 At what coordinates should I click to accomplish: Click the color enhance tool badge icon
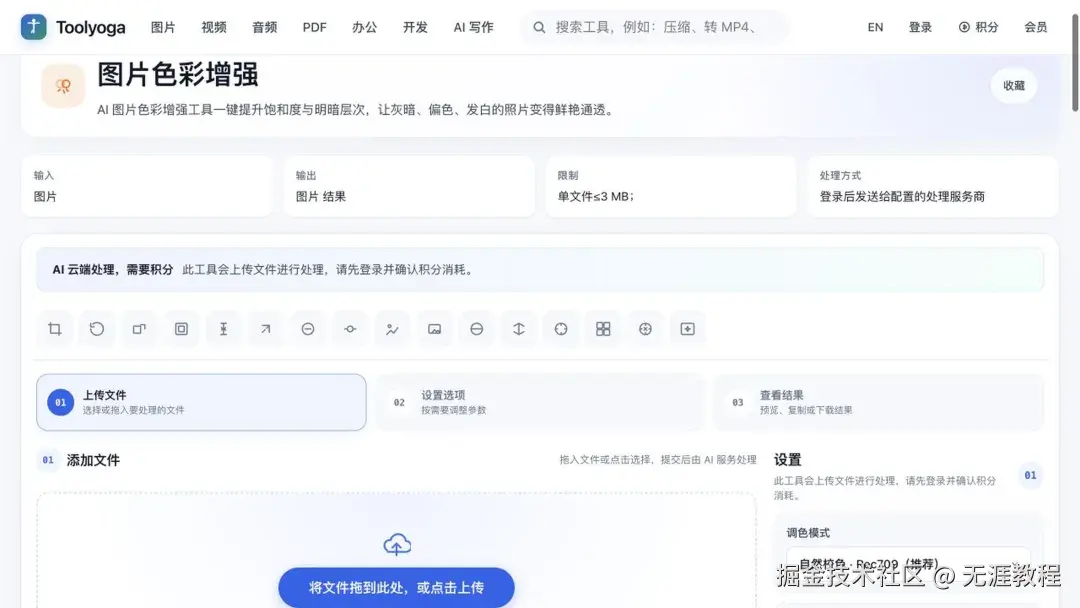pyautogui.click(x=63, y=85)
